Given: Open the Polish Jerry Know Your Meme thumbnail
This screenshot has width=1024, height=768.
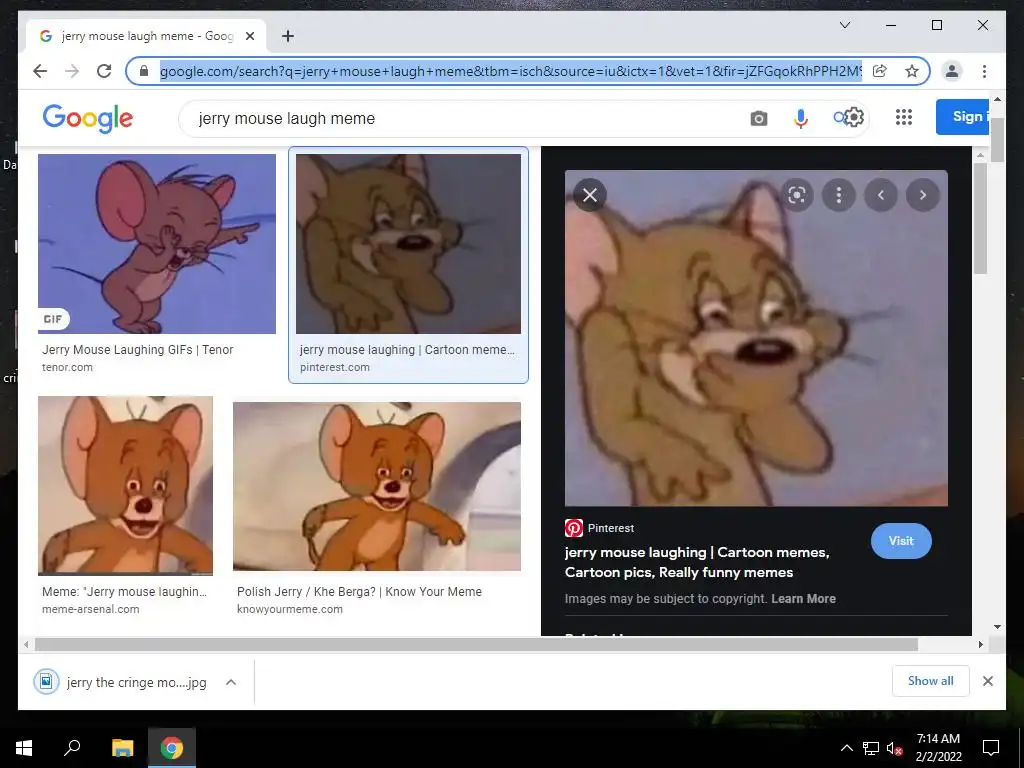Looking at the screenshot, I should coord(377,487).
